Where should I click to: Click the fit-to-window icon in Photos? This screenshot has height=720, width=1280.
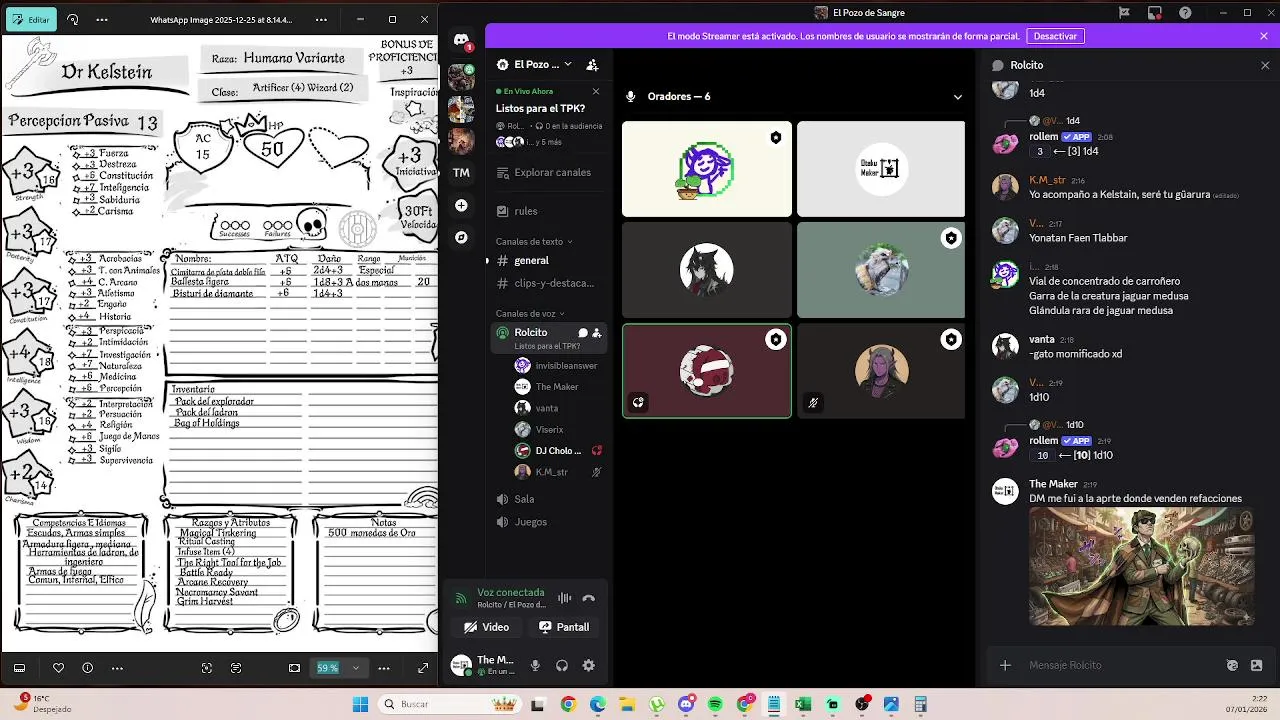[294, 668]
